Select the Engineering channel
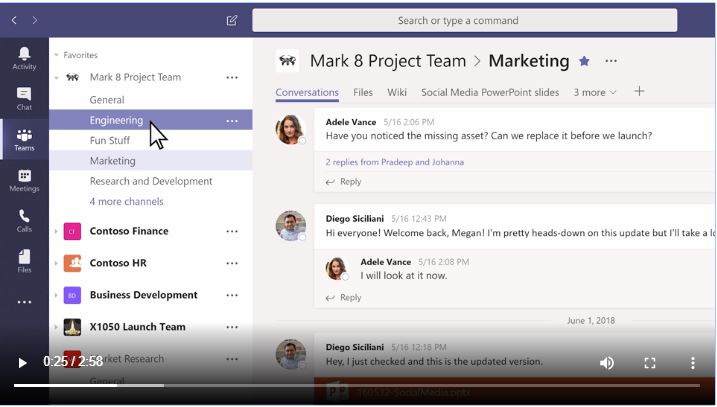Image resolution: width=717 pixels, height=407 pixels. [x=151, y=120]
